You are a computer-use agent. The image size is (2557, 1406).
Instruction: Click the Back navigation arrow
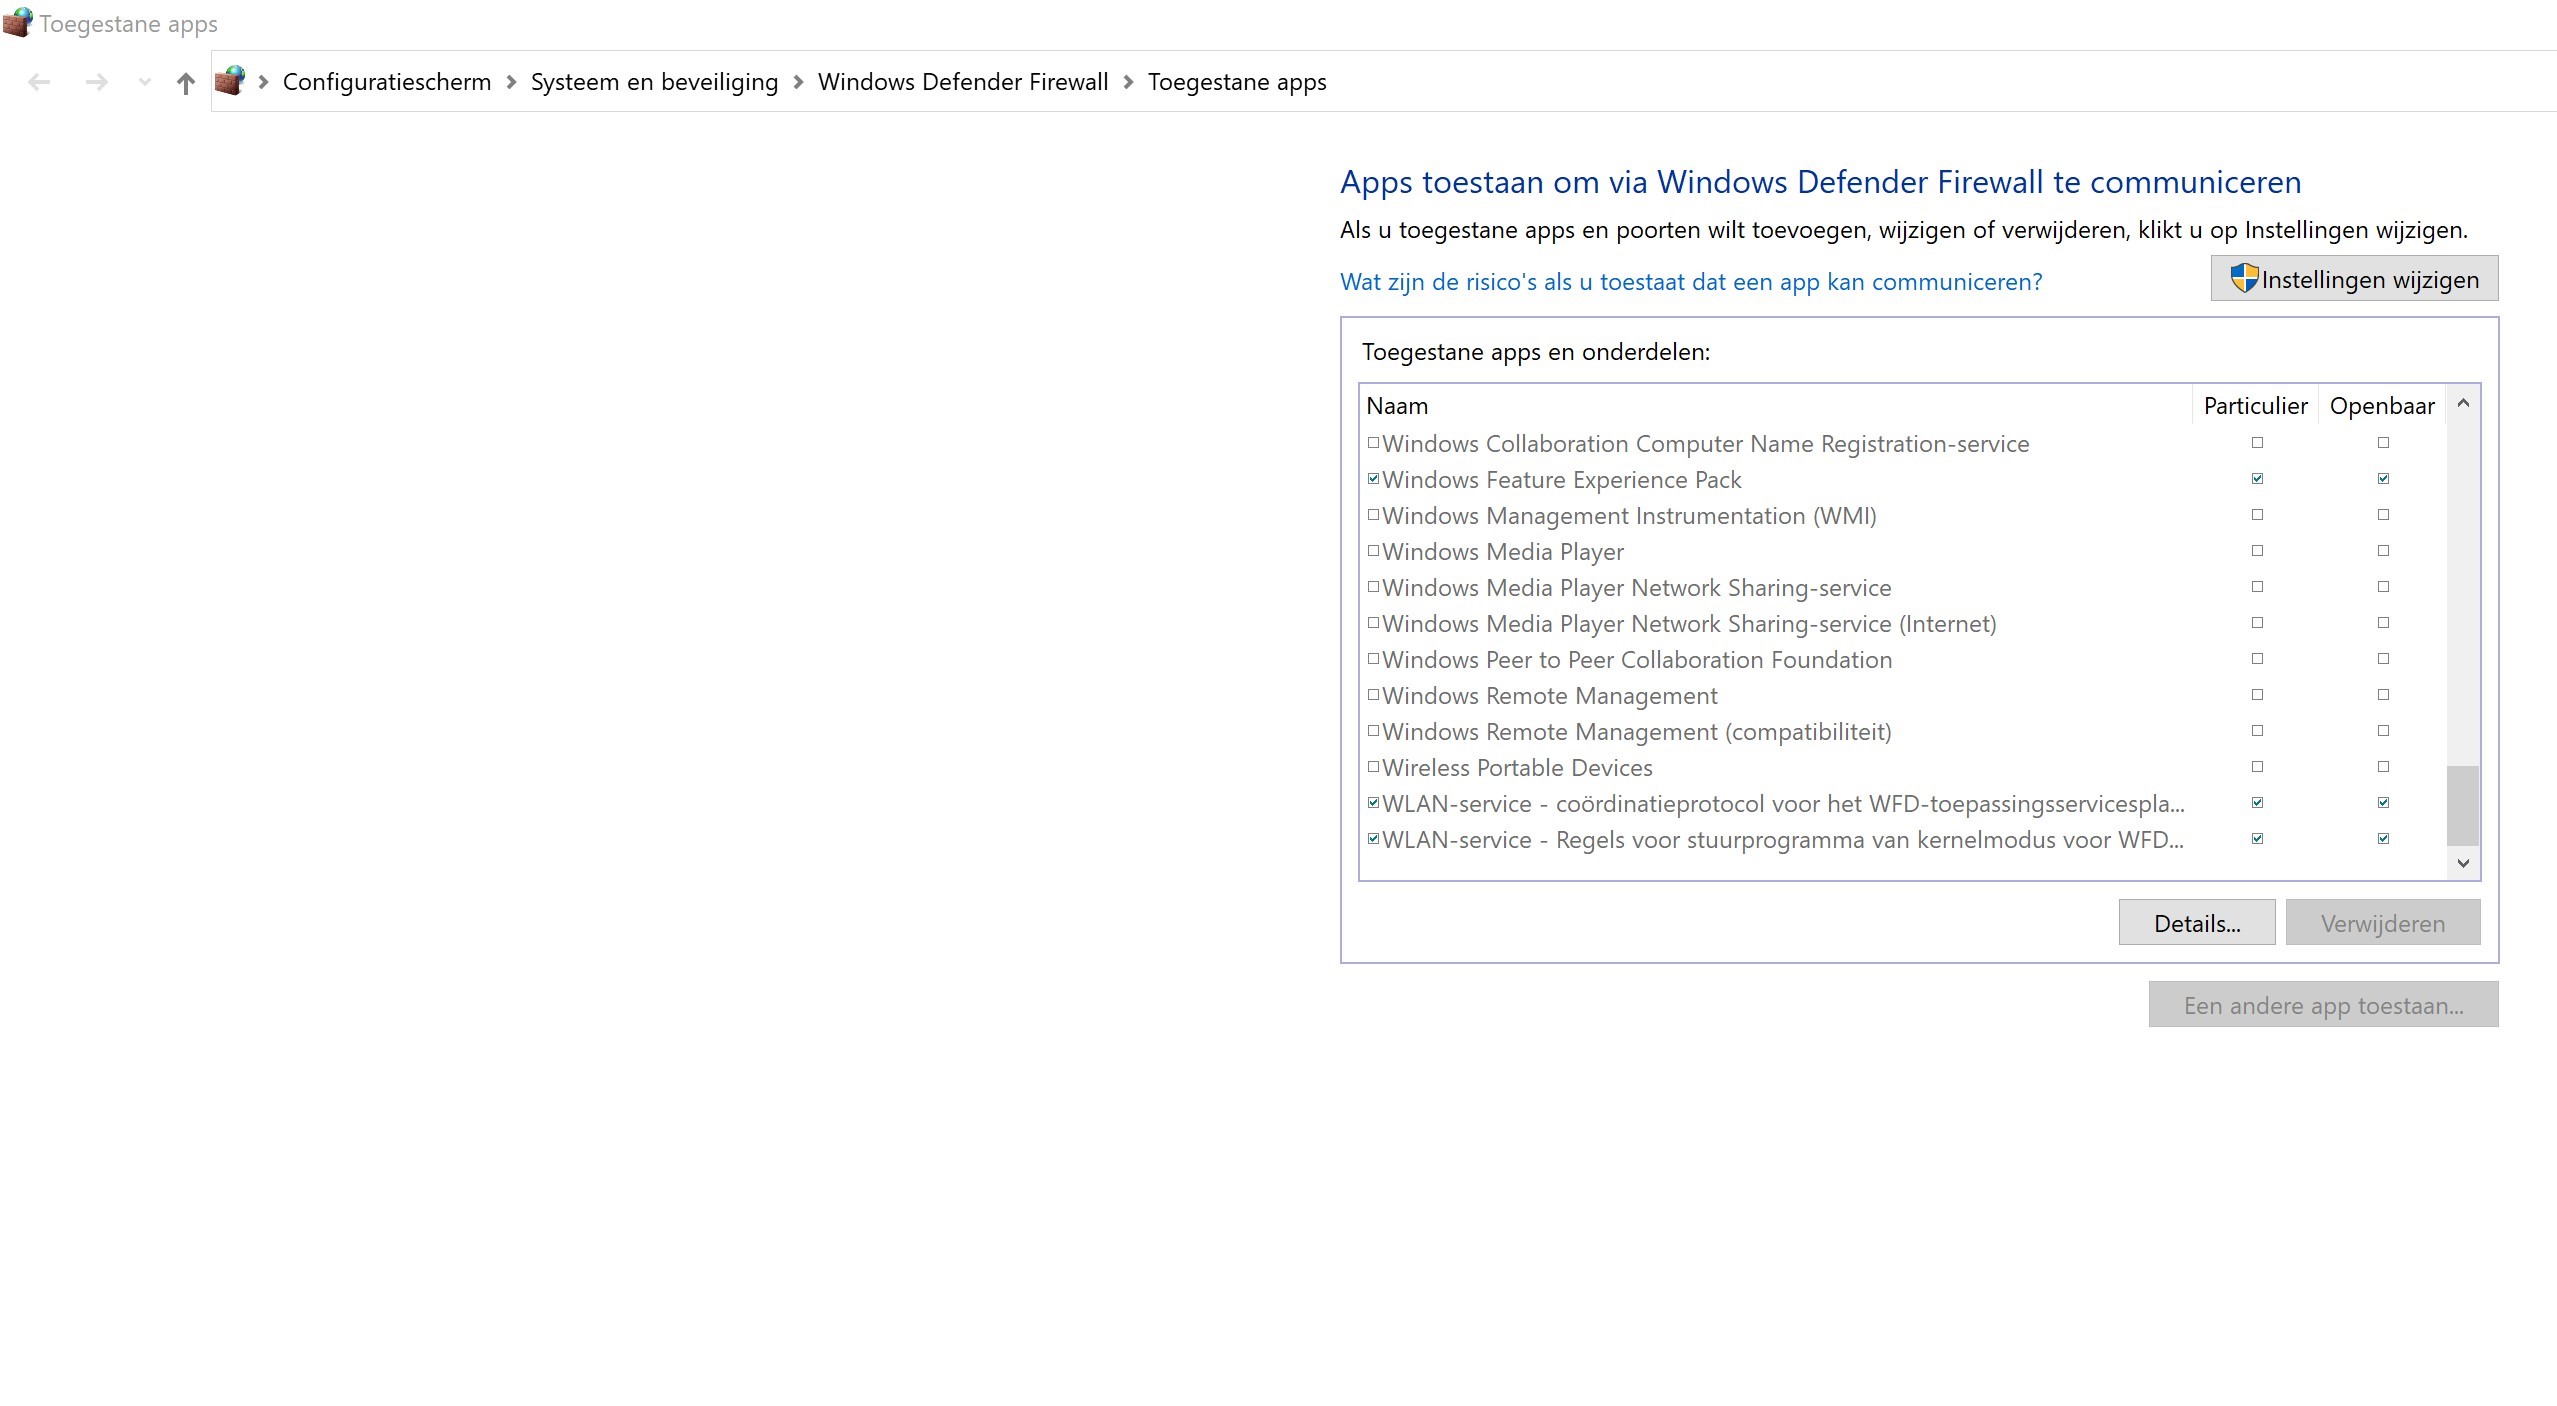[x=39, y=82]
